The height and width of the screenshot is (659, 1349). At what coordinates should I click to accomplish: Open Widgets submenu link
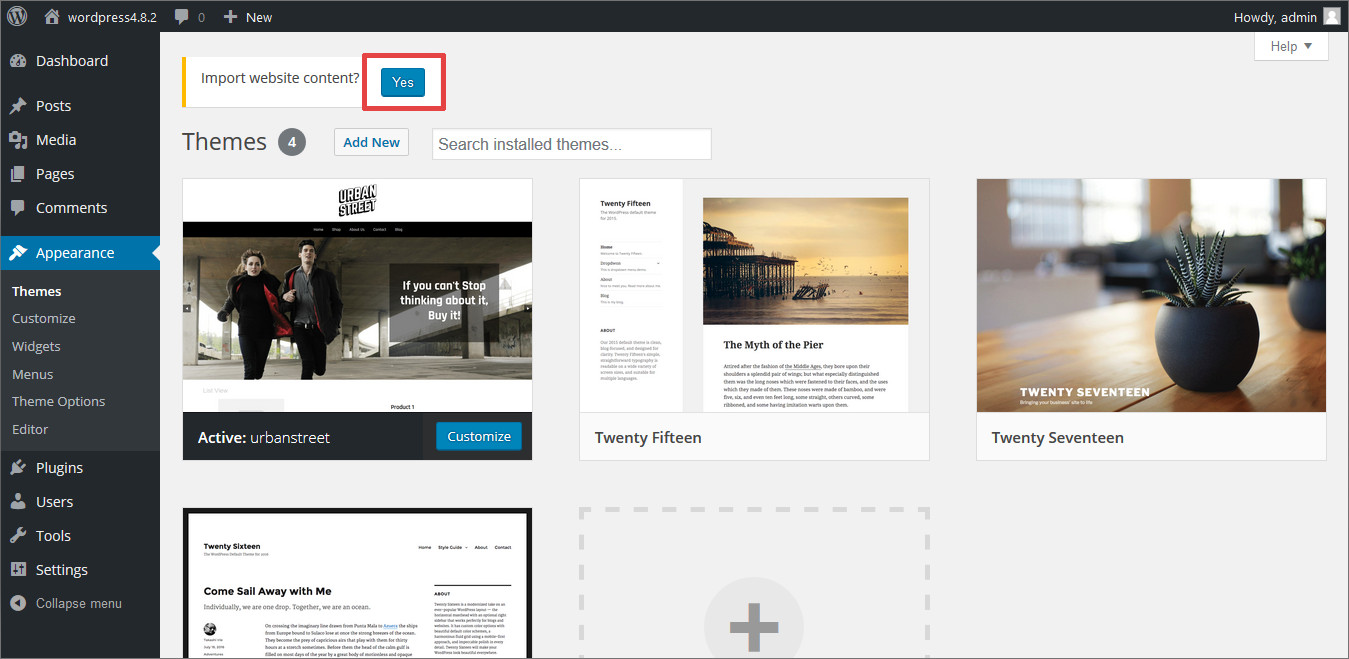36,346
